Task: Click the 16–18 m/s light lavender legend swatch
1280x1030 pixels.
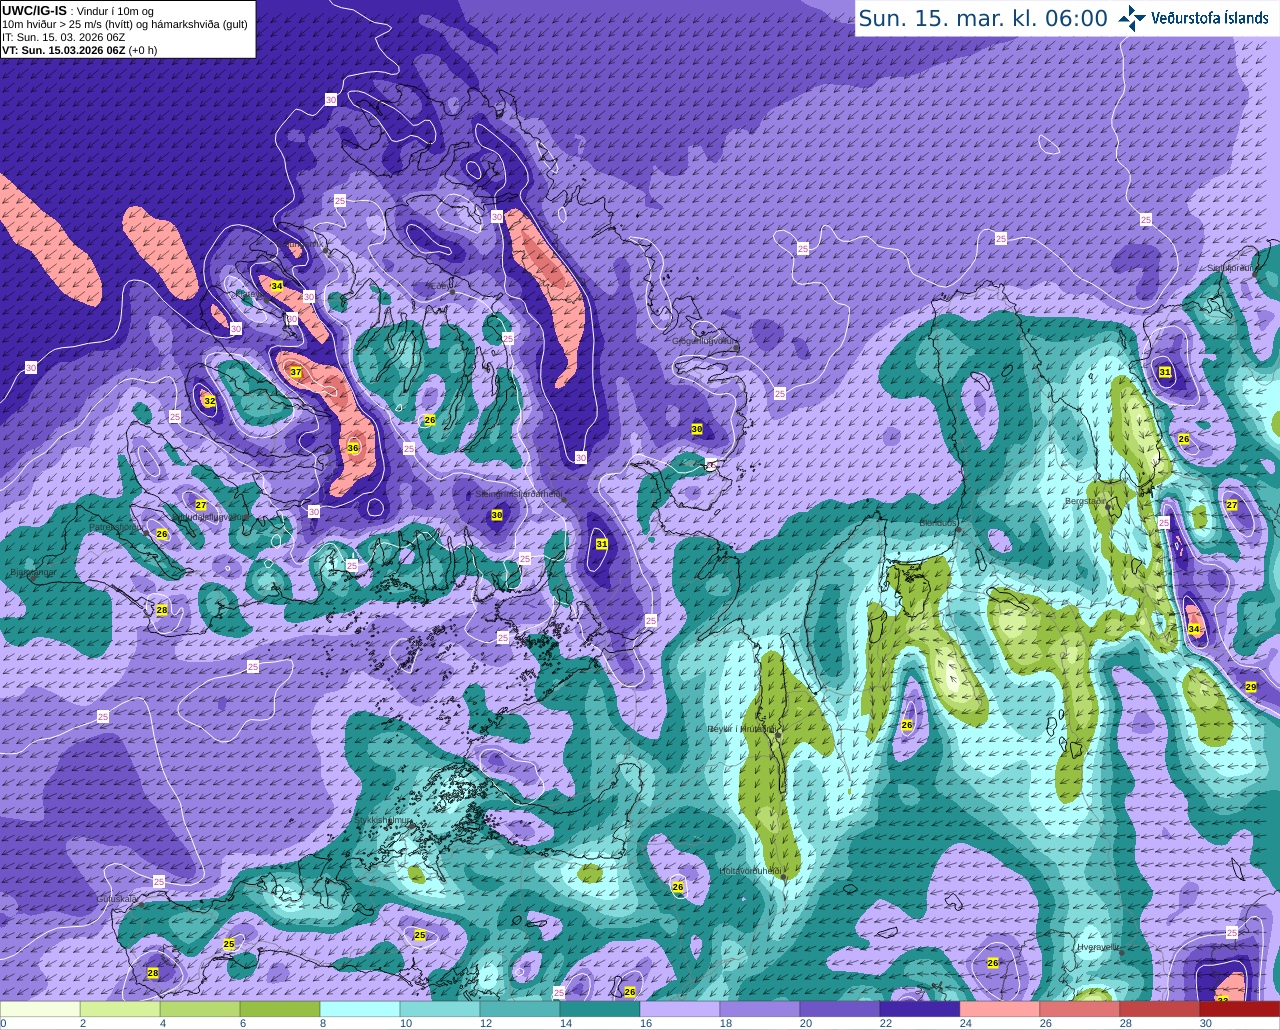Action: click(680, 1009)
